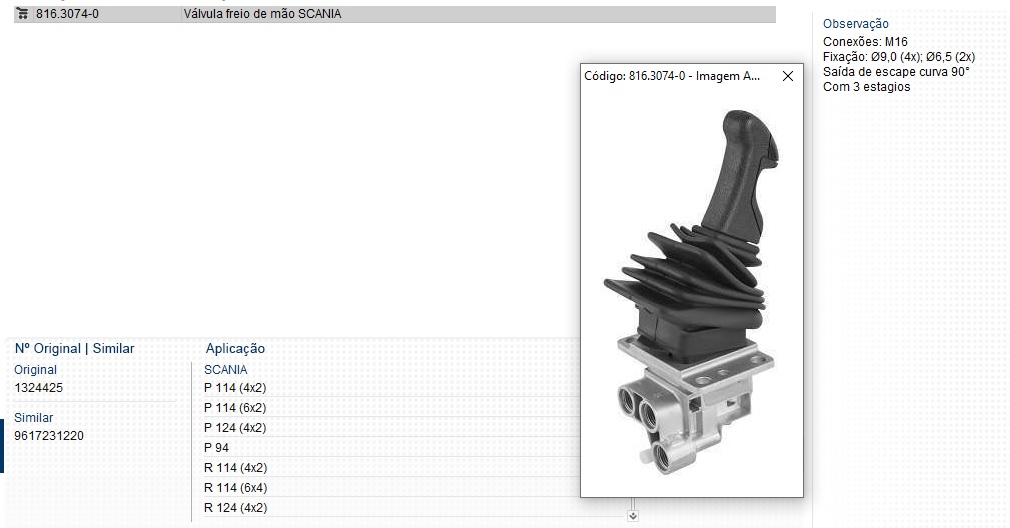
Task: Select the R 114 (6x4) application row
Action: point(235,488)
